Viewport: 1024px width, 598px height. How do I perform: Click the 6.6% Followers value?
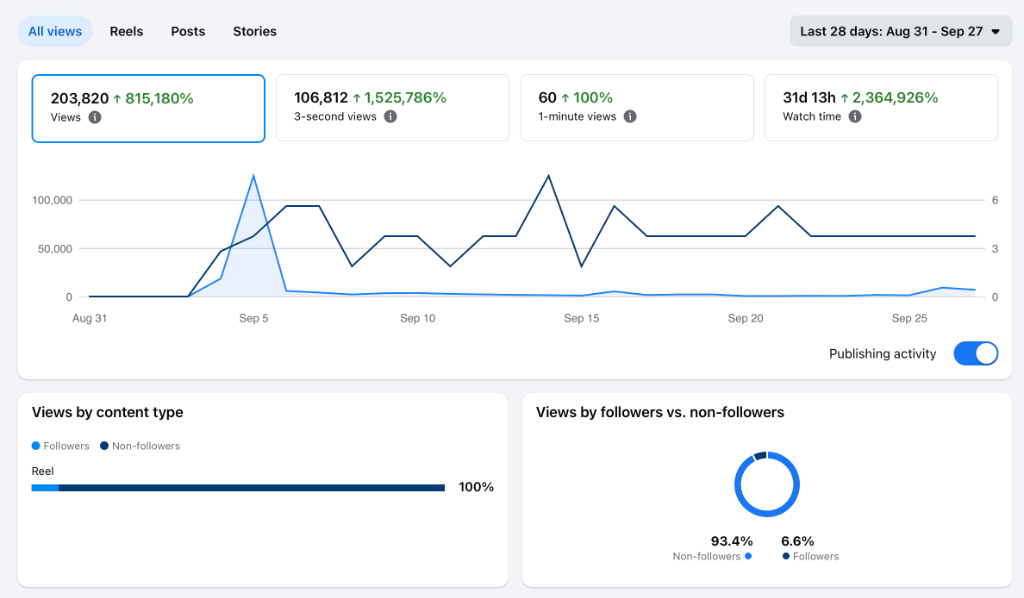coord(797,541)
